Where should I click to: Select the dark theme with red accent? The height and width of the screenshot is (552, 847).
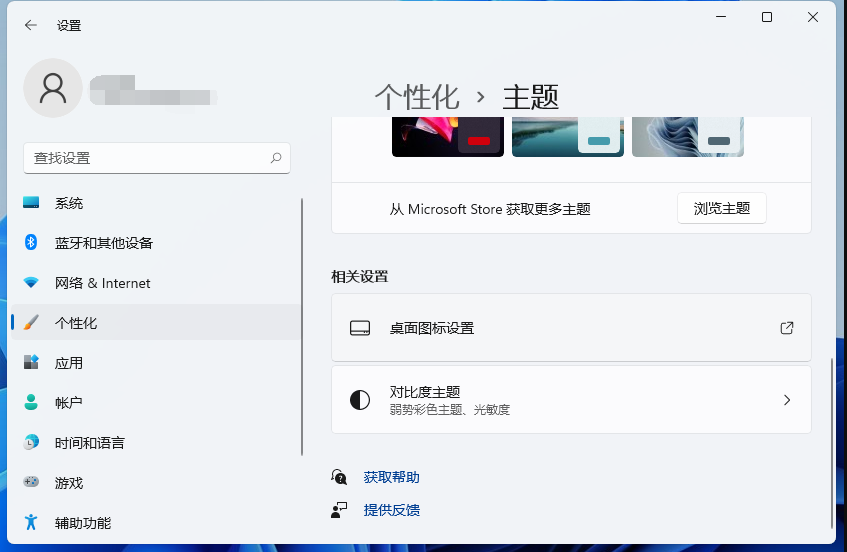pos(448,137)
